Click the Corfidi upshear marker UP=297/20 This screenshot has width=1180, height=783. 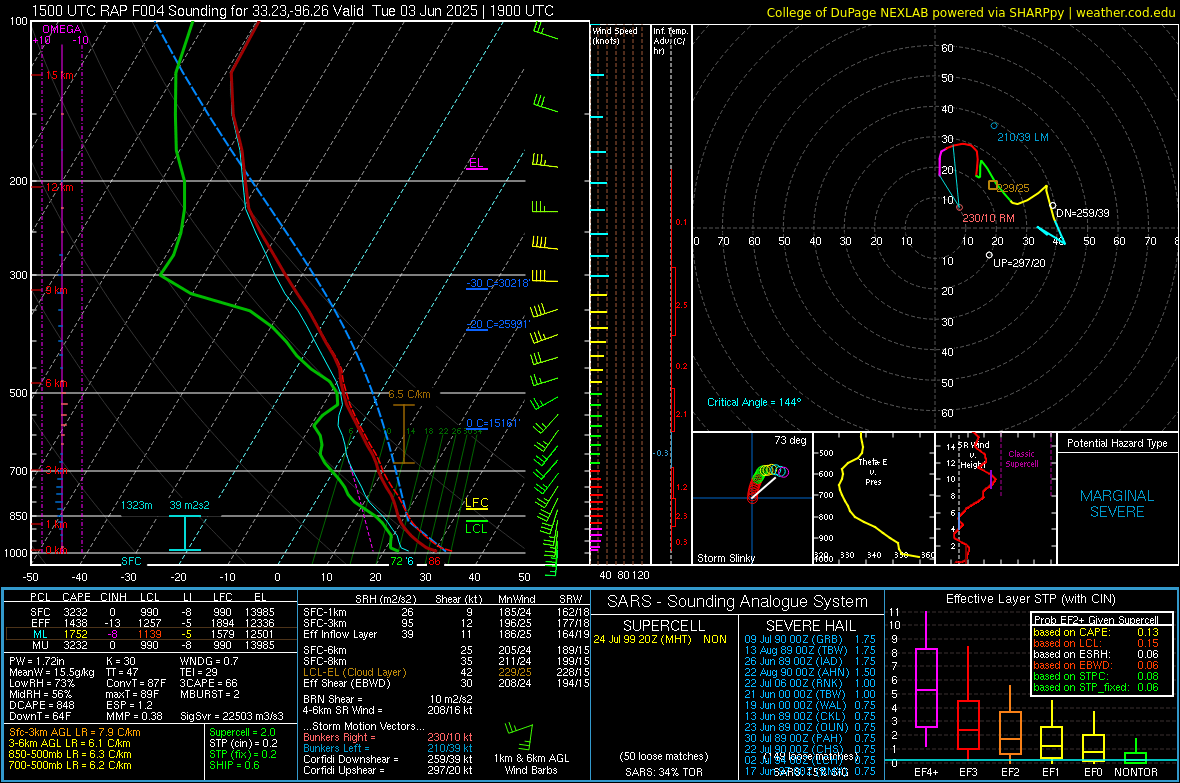click(x=990, y=255)
